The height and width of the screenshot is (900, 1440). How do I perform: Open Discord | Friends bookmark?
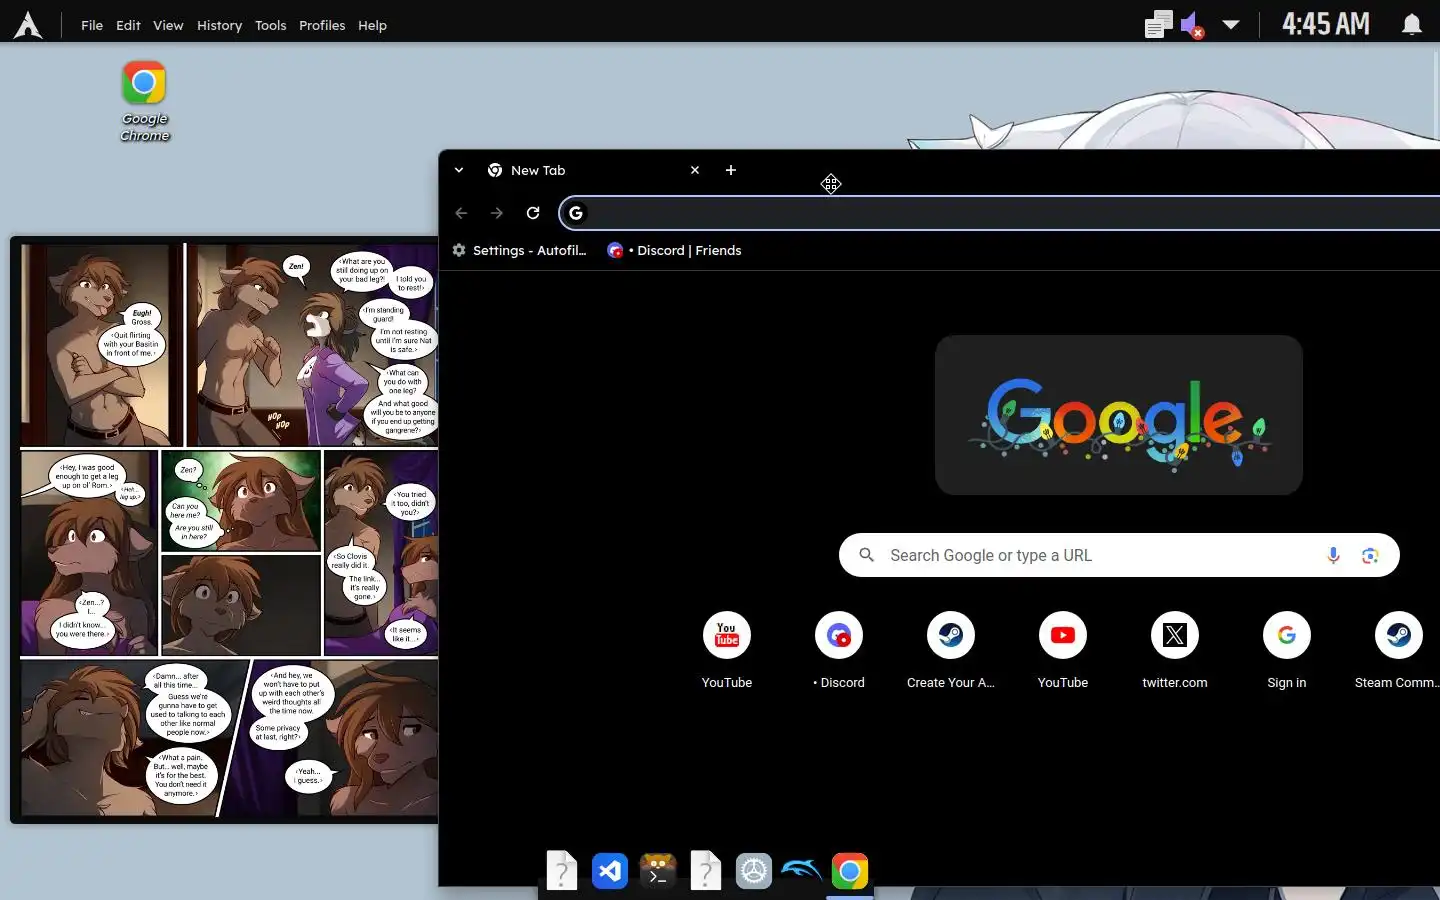click(x=674, y=250)
